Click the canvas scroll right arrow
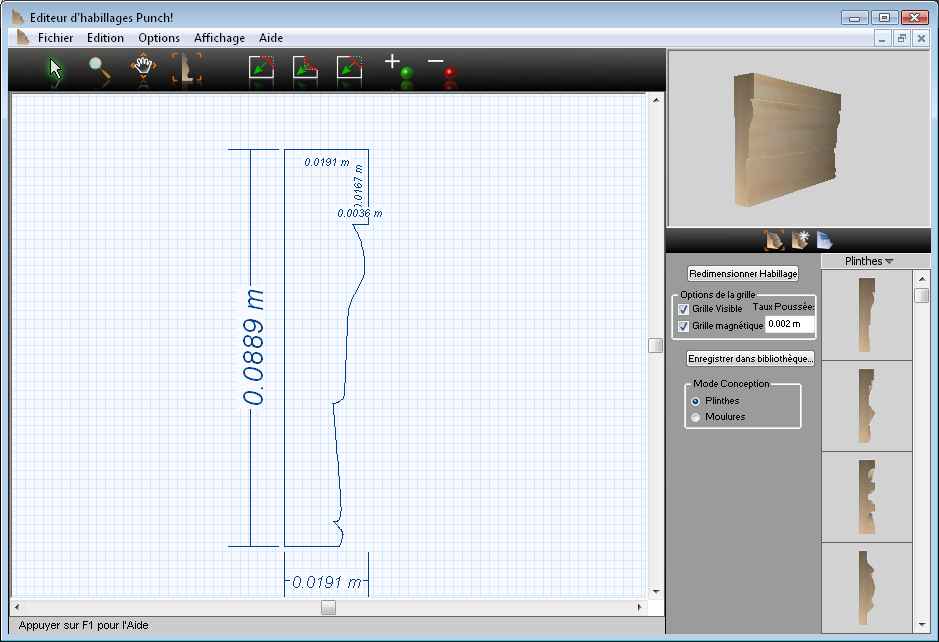 [x=640, y=607]
